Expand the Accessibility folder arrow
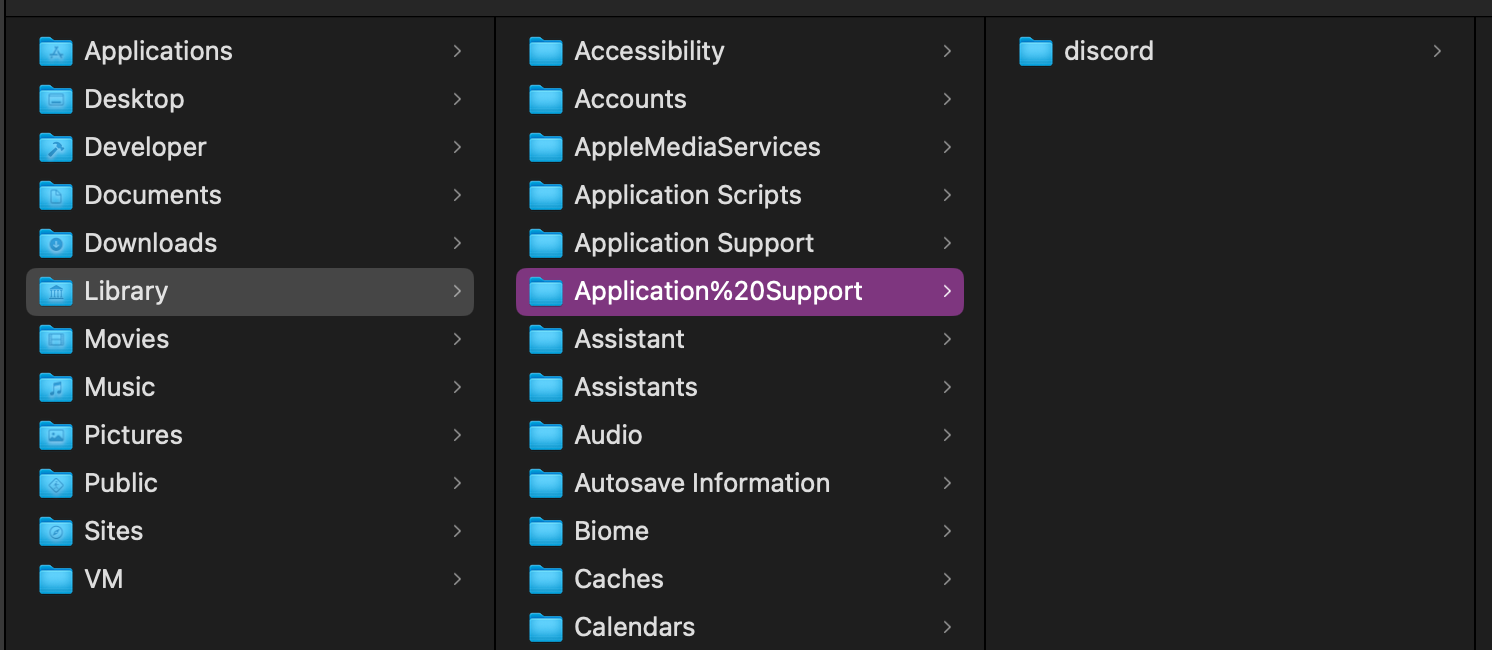This screenshot has height=650, width=1492. click(x=947, y=51)
